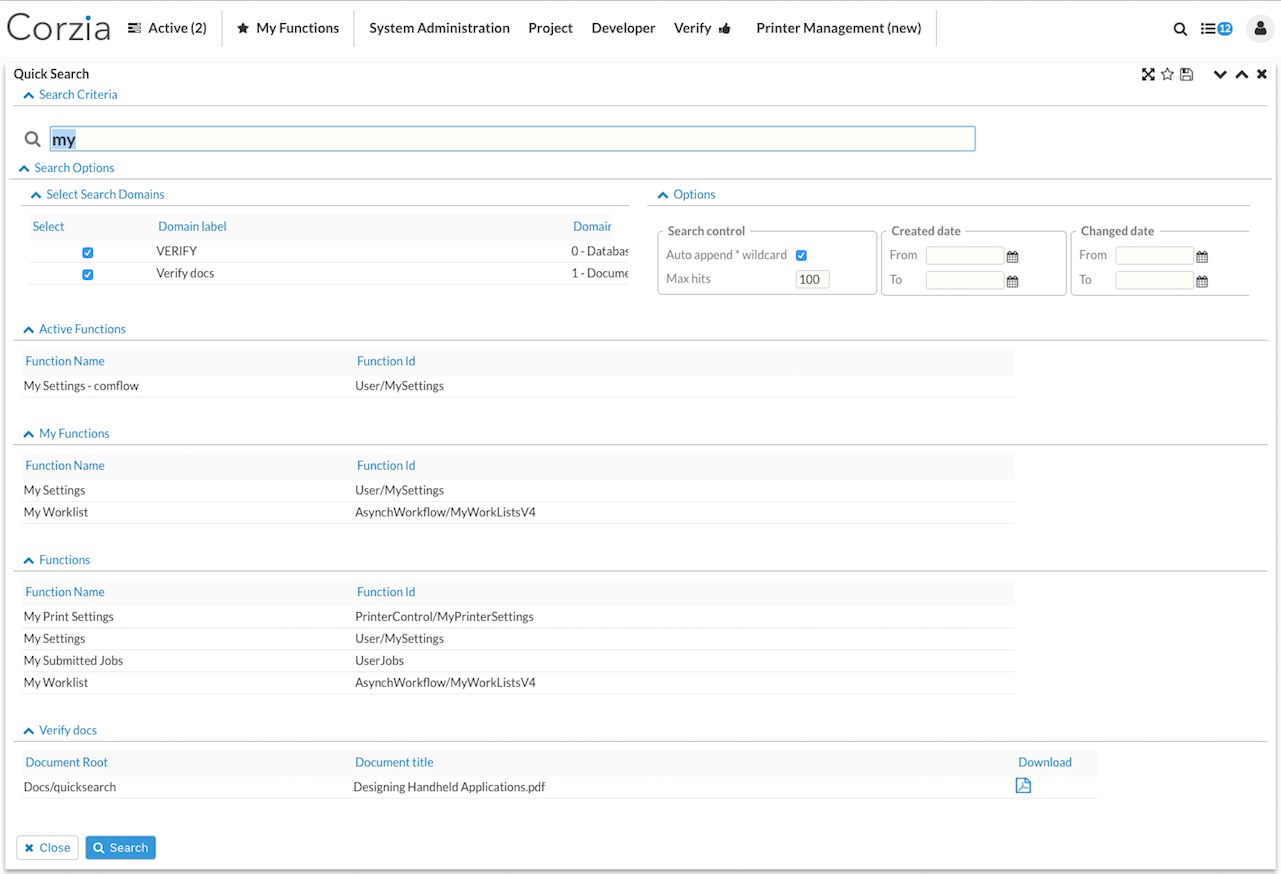Open the user profile avatar icon
This screenshot has height=874, width=1281.
coord(1260,29)
